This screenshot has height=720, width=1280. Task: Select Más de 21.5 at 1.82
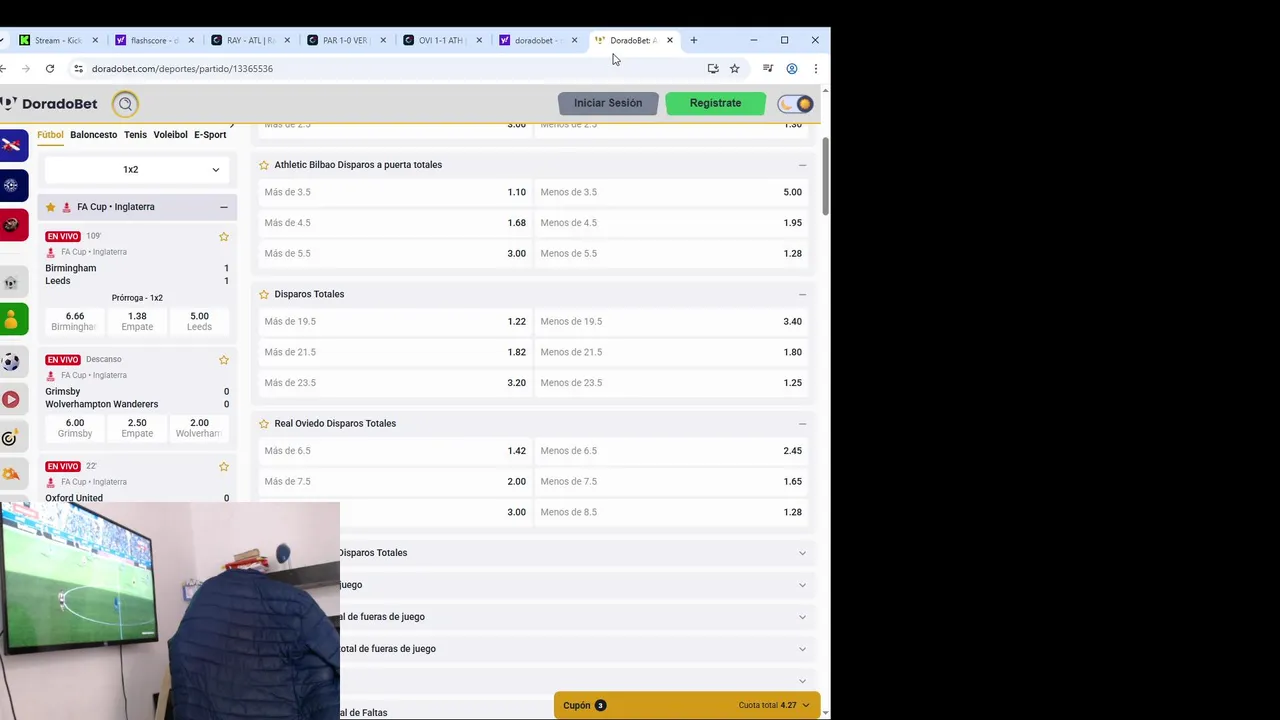(x=395, y=352)
